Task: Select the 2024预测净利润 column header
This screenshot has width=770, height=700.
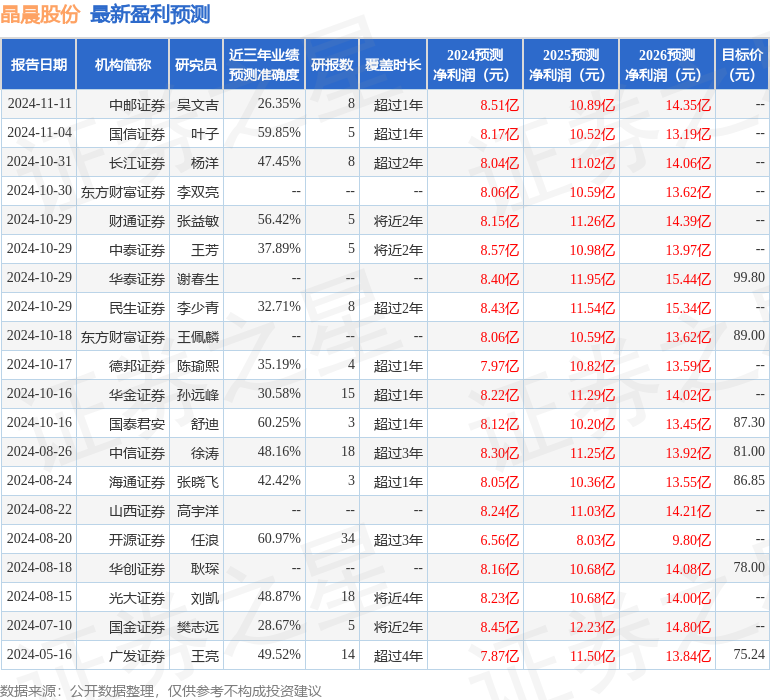Action: point(475,65)
